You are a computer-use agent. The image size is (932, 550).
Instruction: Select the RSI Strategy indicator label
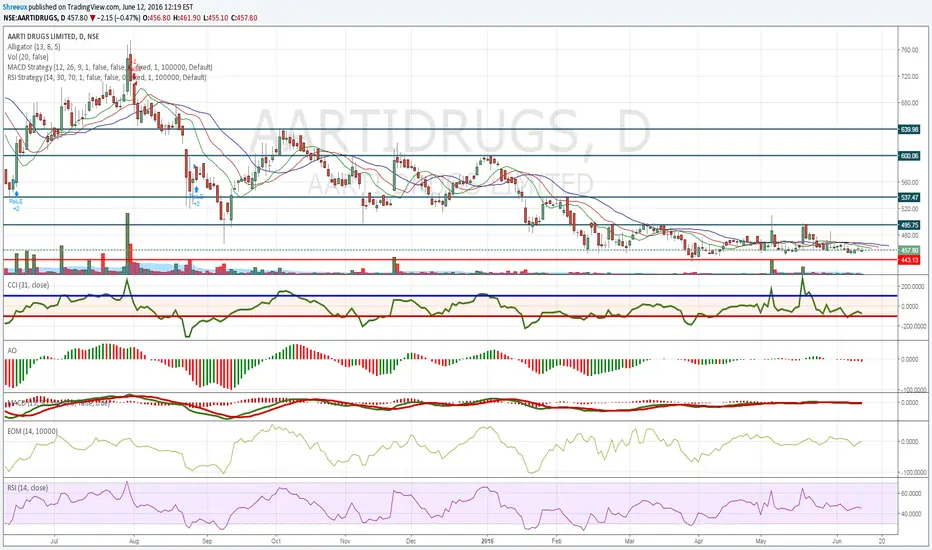pos(107,77)
